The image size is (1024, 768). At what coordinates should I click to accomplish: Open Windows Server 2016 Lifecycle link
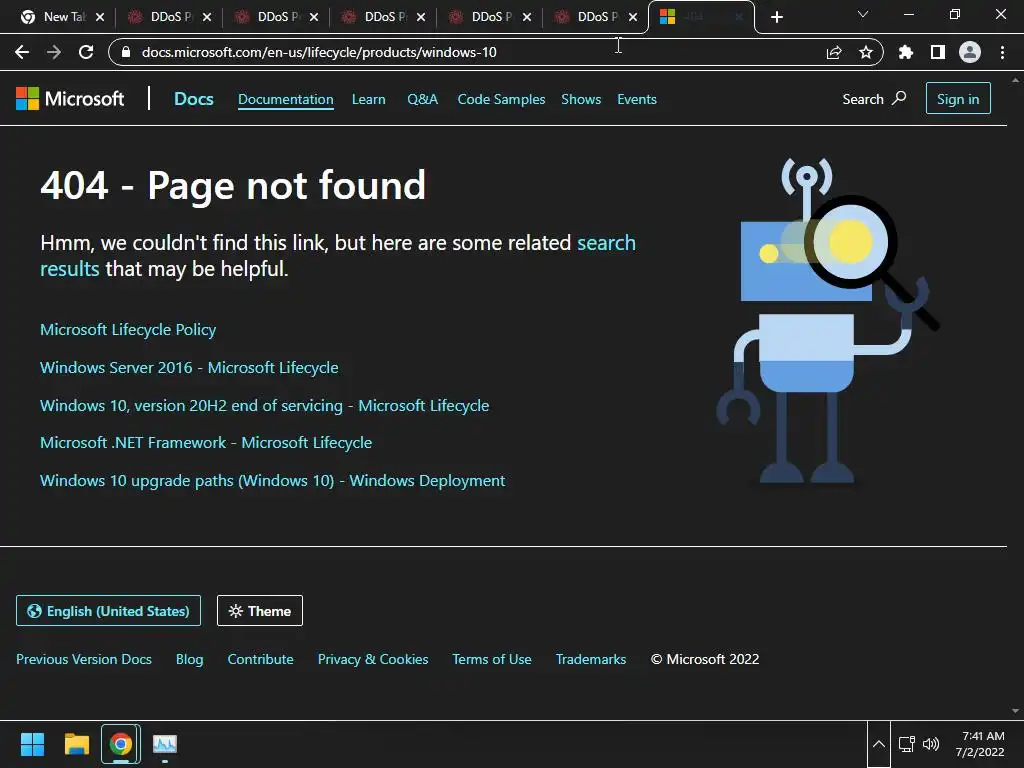click(189, 368)
